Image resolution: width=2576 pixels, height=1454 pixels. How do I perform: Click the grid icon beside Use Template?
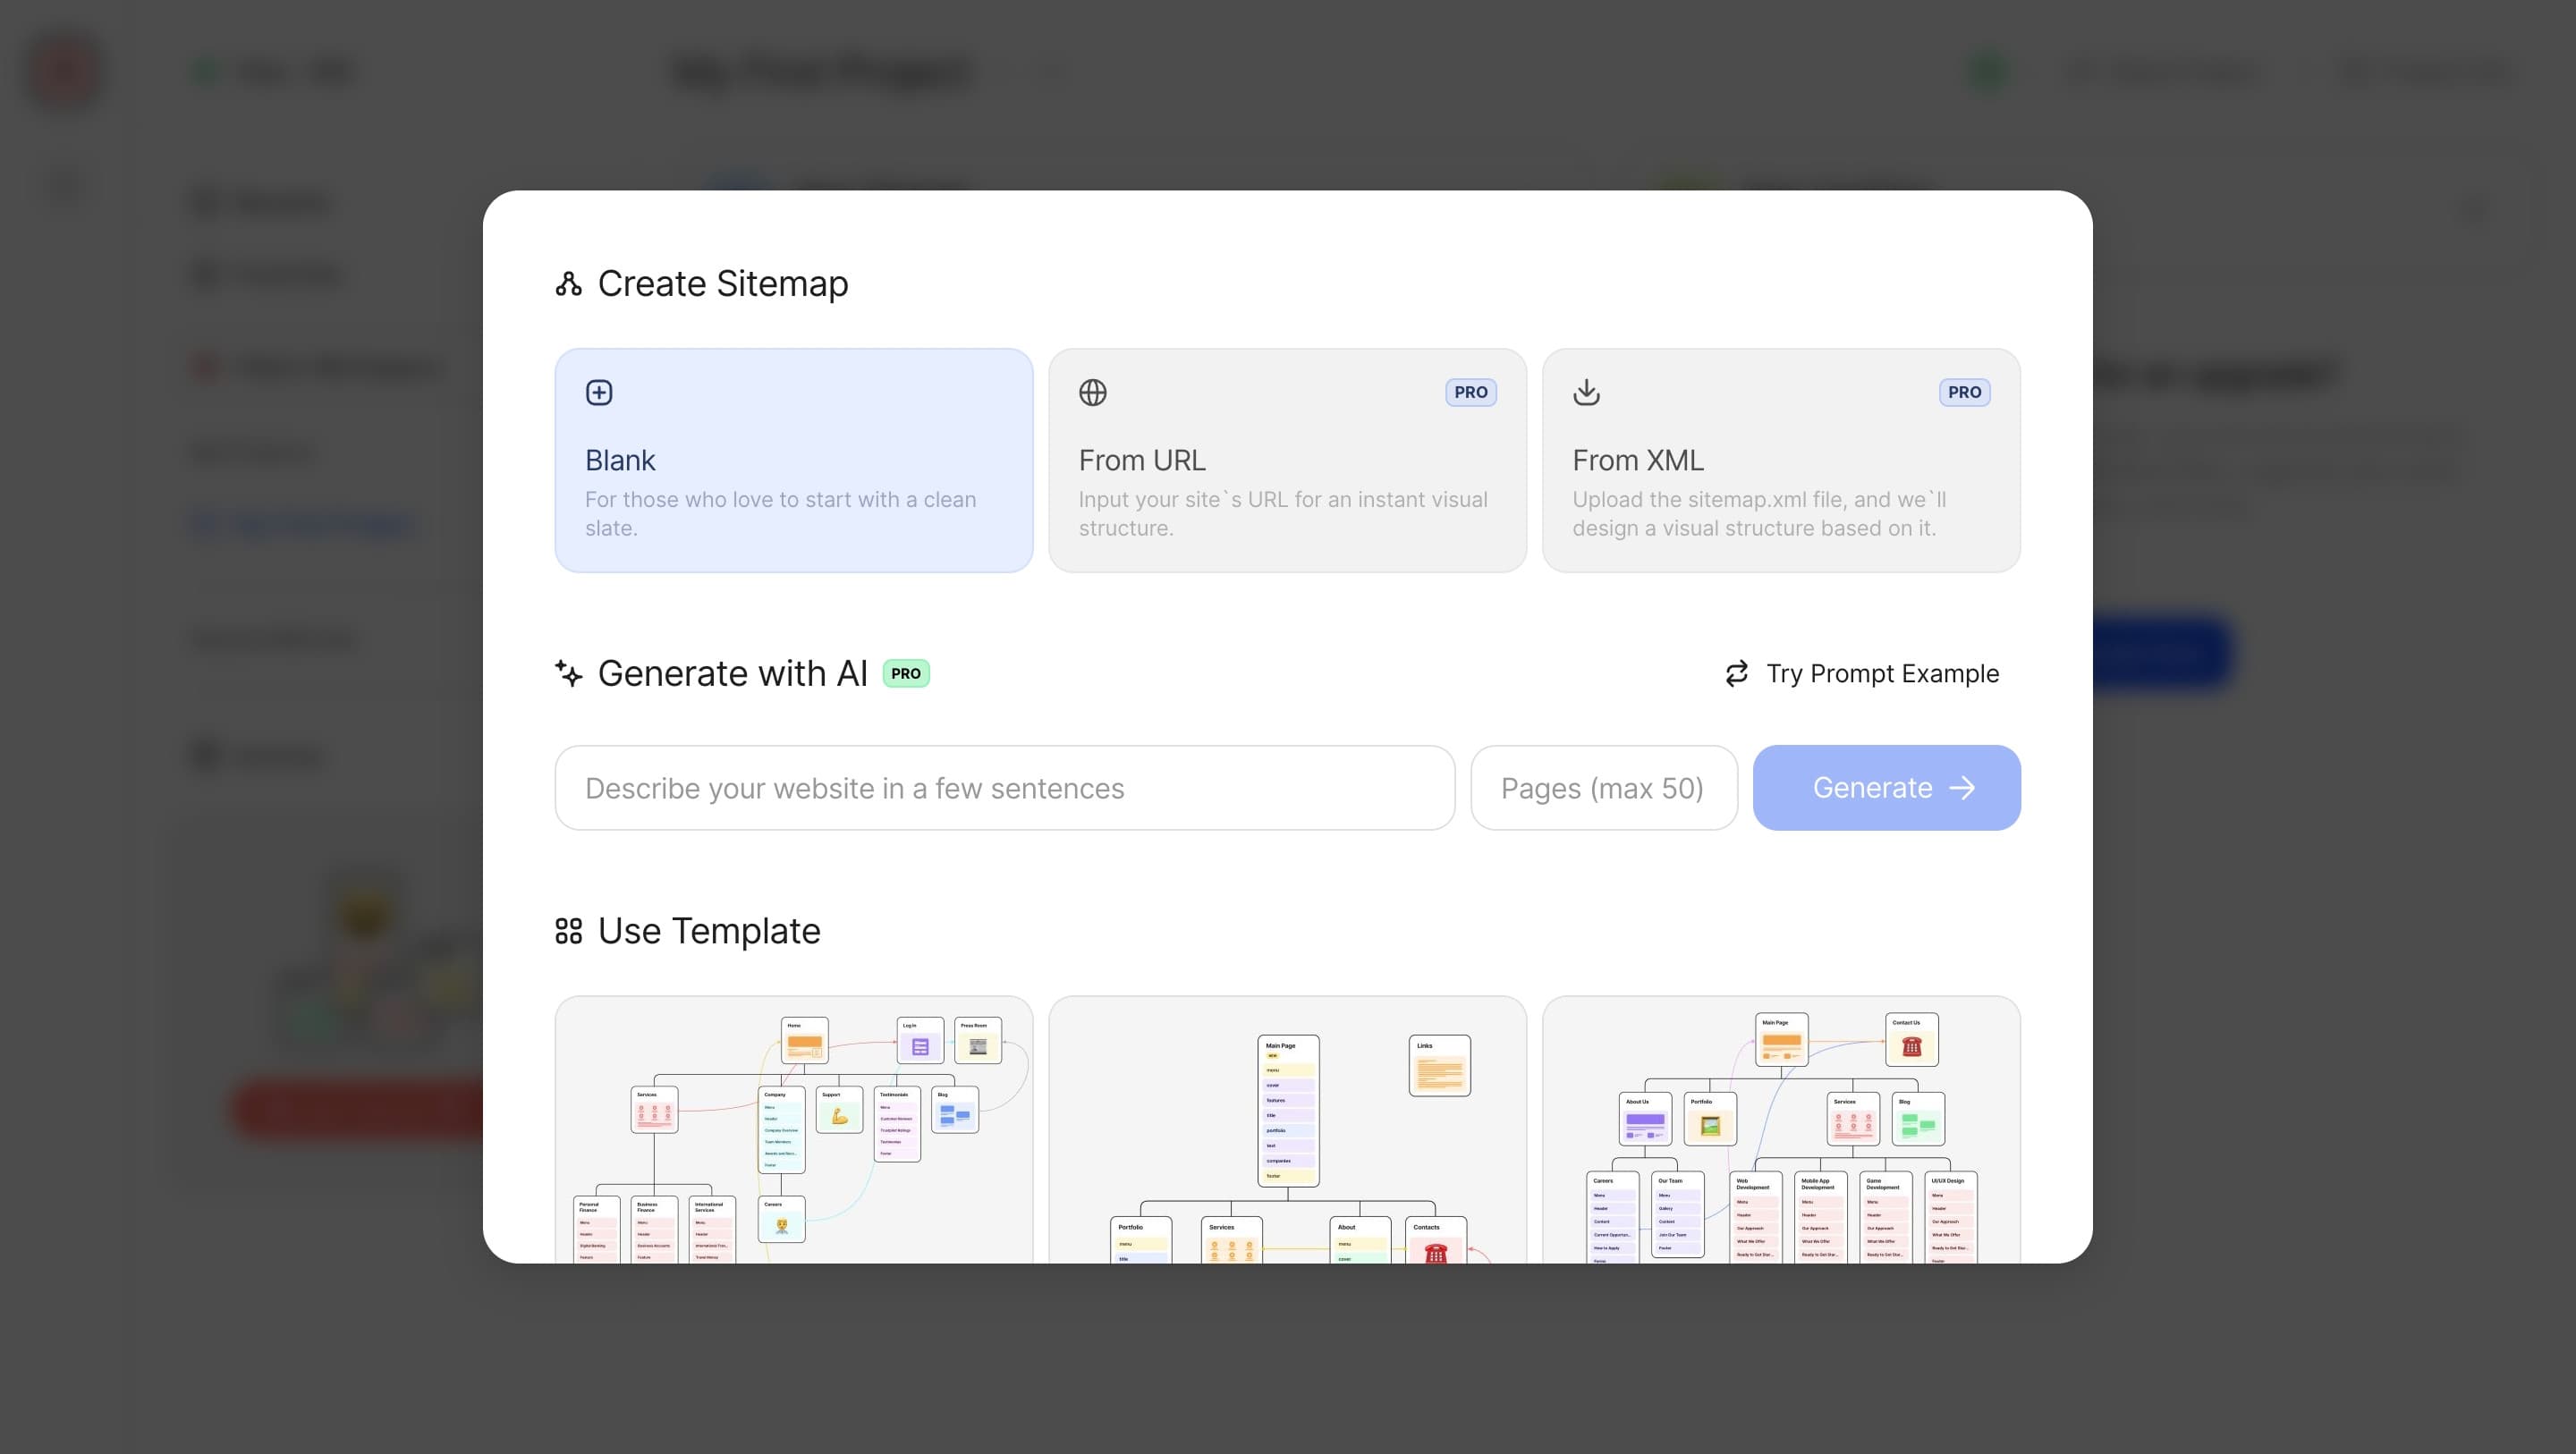[x=569, y=931]
